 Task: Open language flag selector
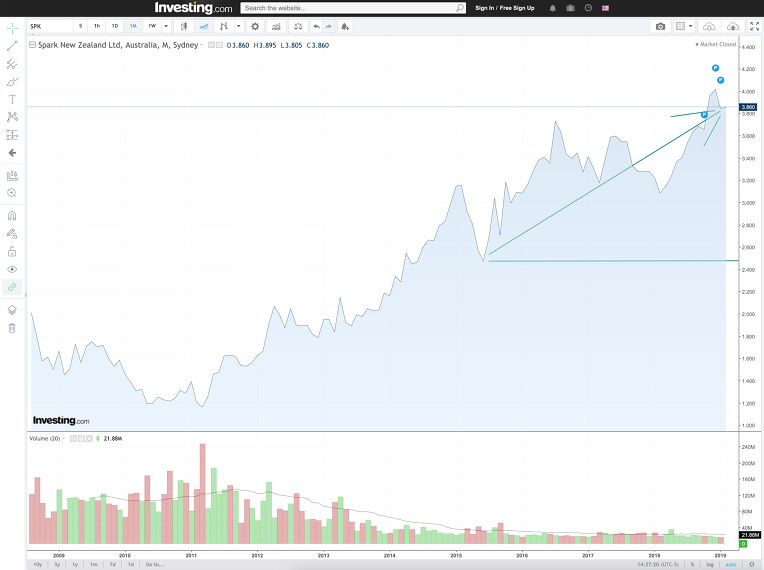click(x=605, y=8)
